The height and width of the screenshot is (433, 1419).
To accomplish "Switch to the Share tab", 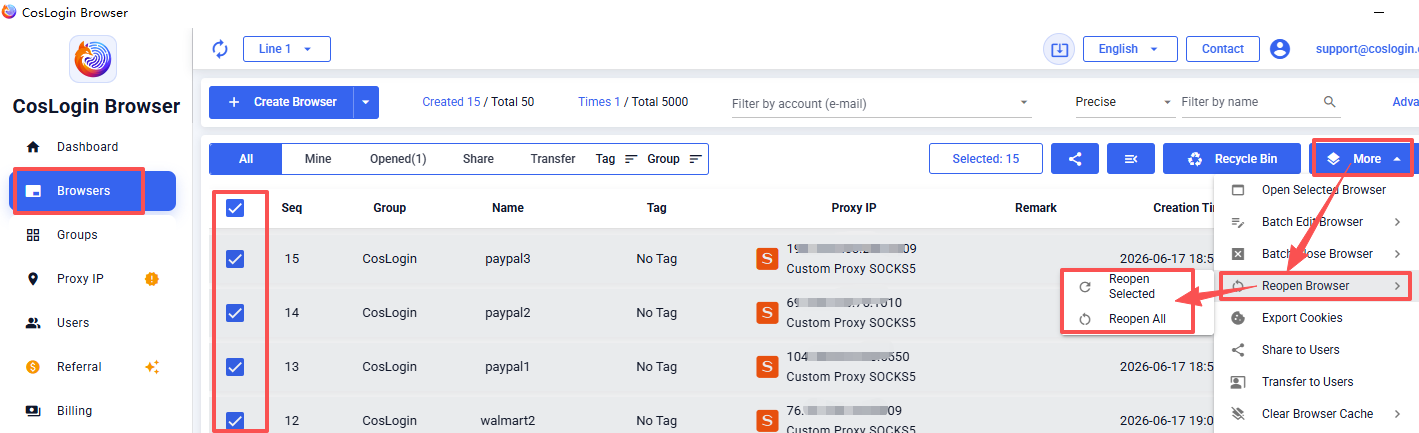I will click(478, 159).
